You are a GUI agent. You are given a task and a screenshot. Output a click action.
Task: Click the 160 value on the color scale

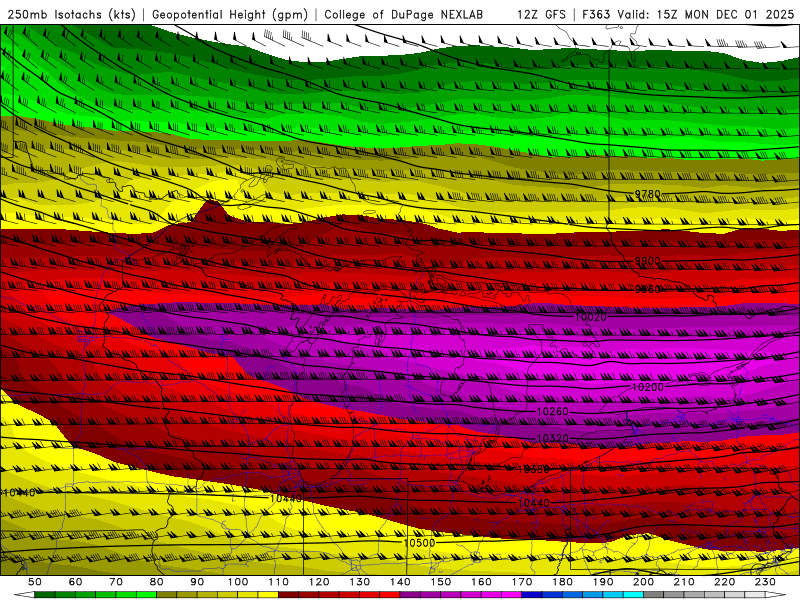pos(481,582)
